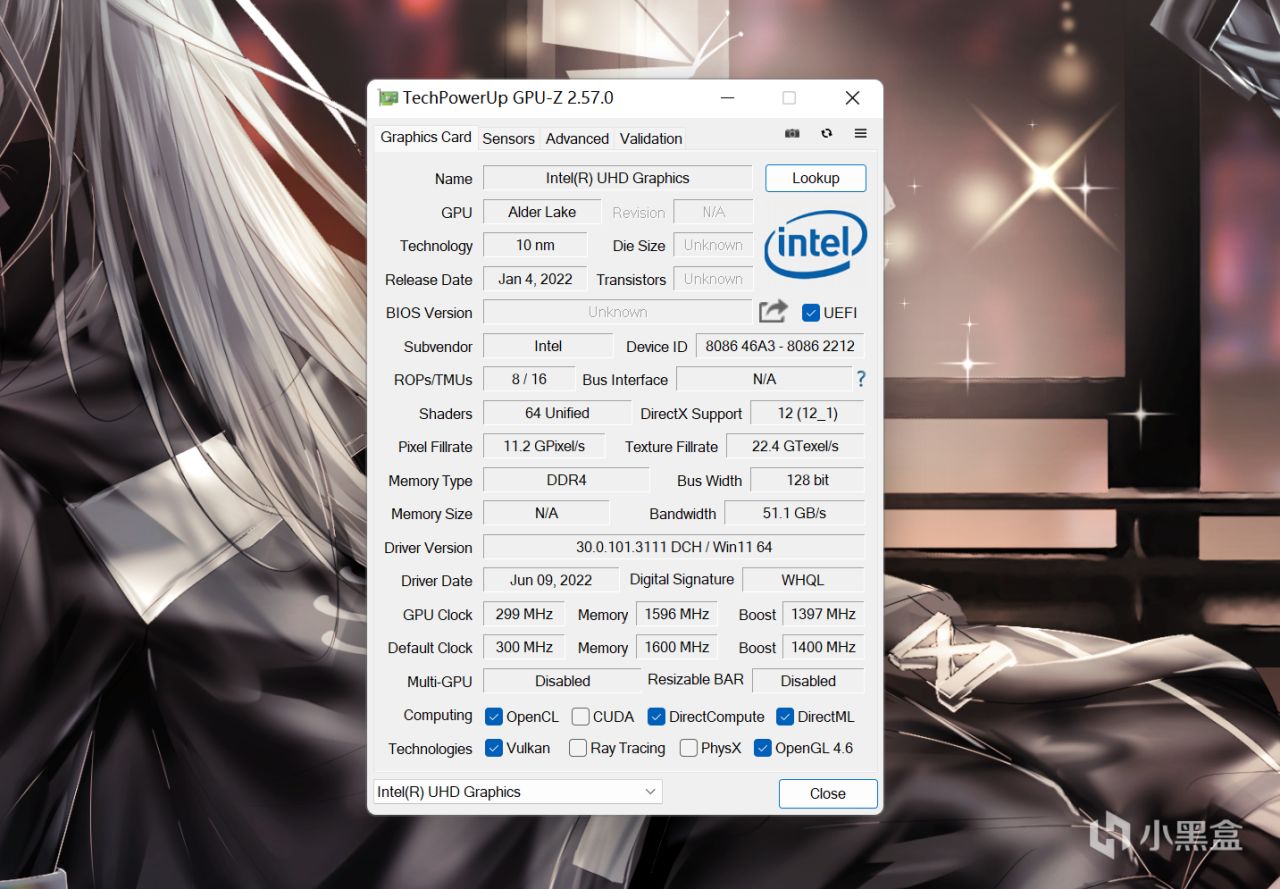The image size is (1280, 889).
Task: Toggle the DirectCompute checkbox
Action: click(x=656, y=717)
